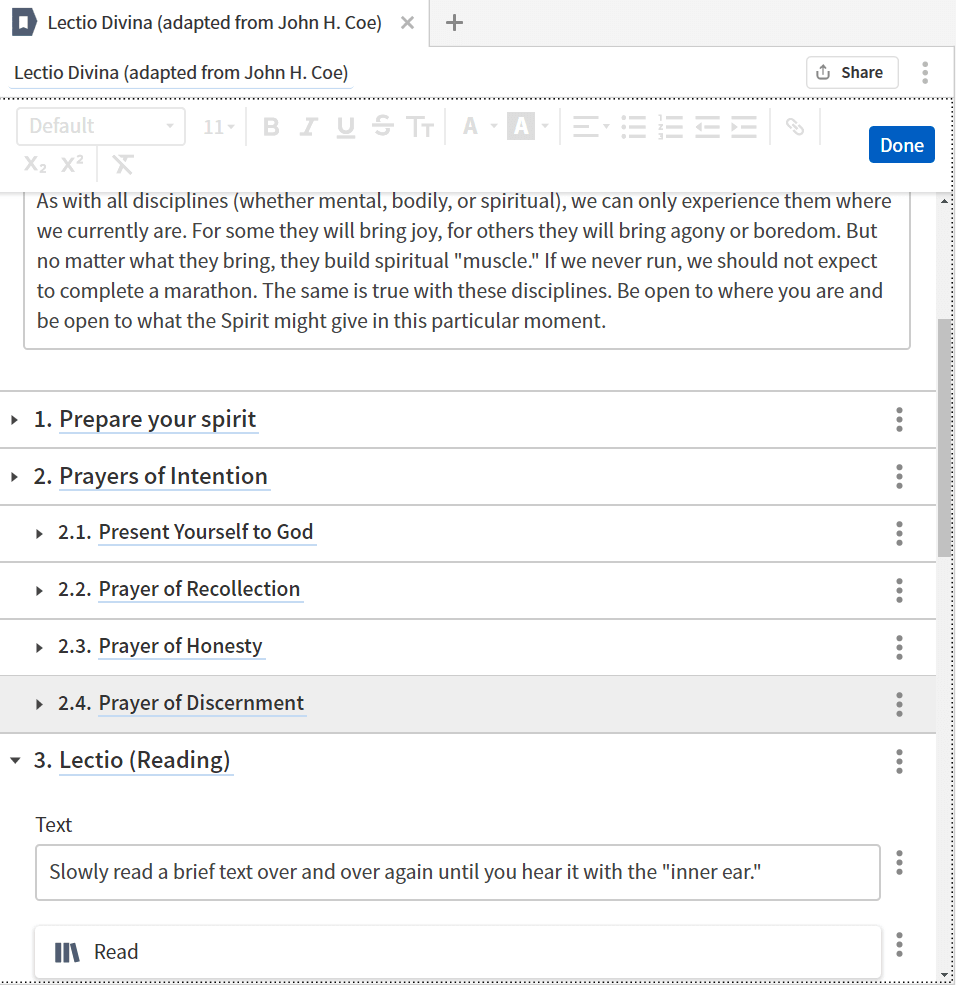Open the text highlight color picker
The width and height of the screenshot is (956, 985).
(x=528, y=127)
